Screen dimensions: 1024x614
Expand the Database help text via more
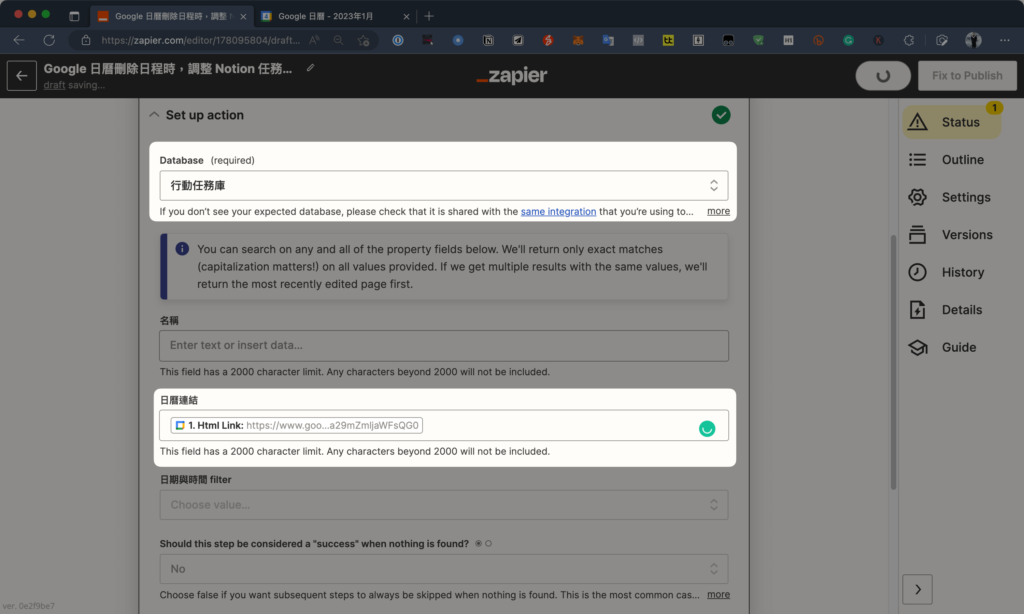tap(718, 211)
